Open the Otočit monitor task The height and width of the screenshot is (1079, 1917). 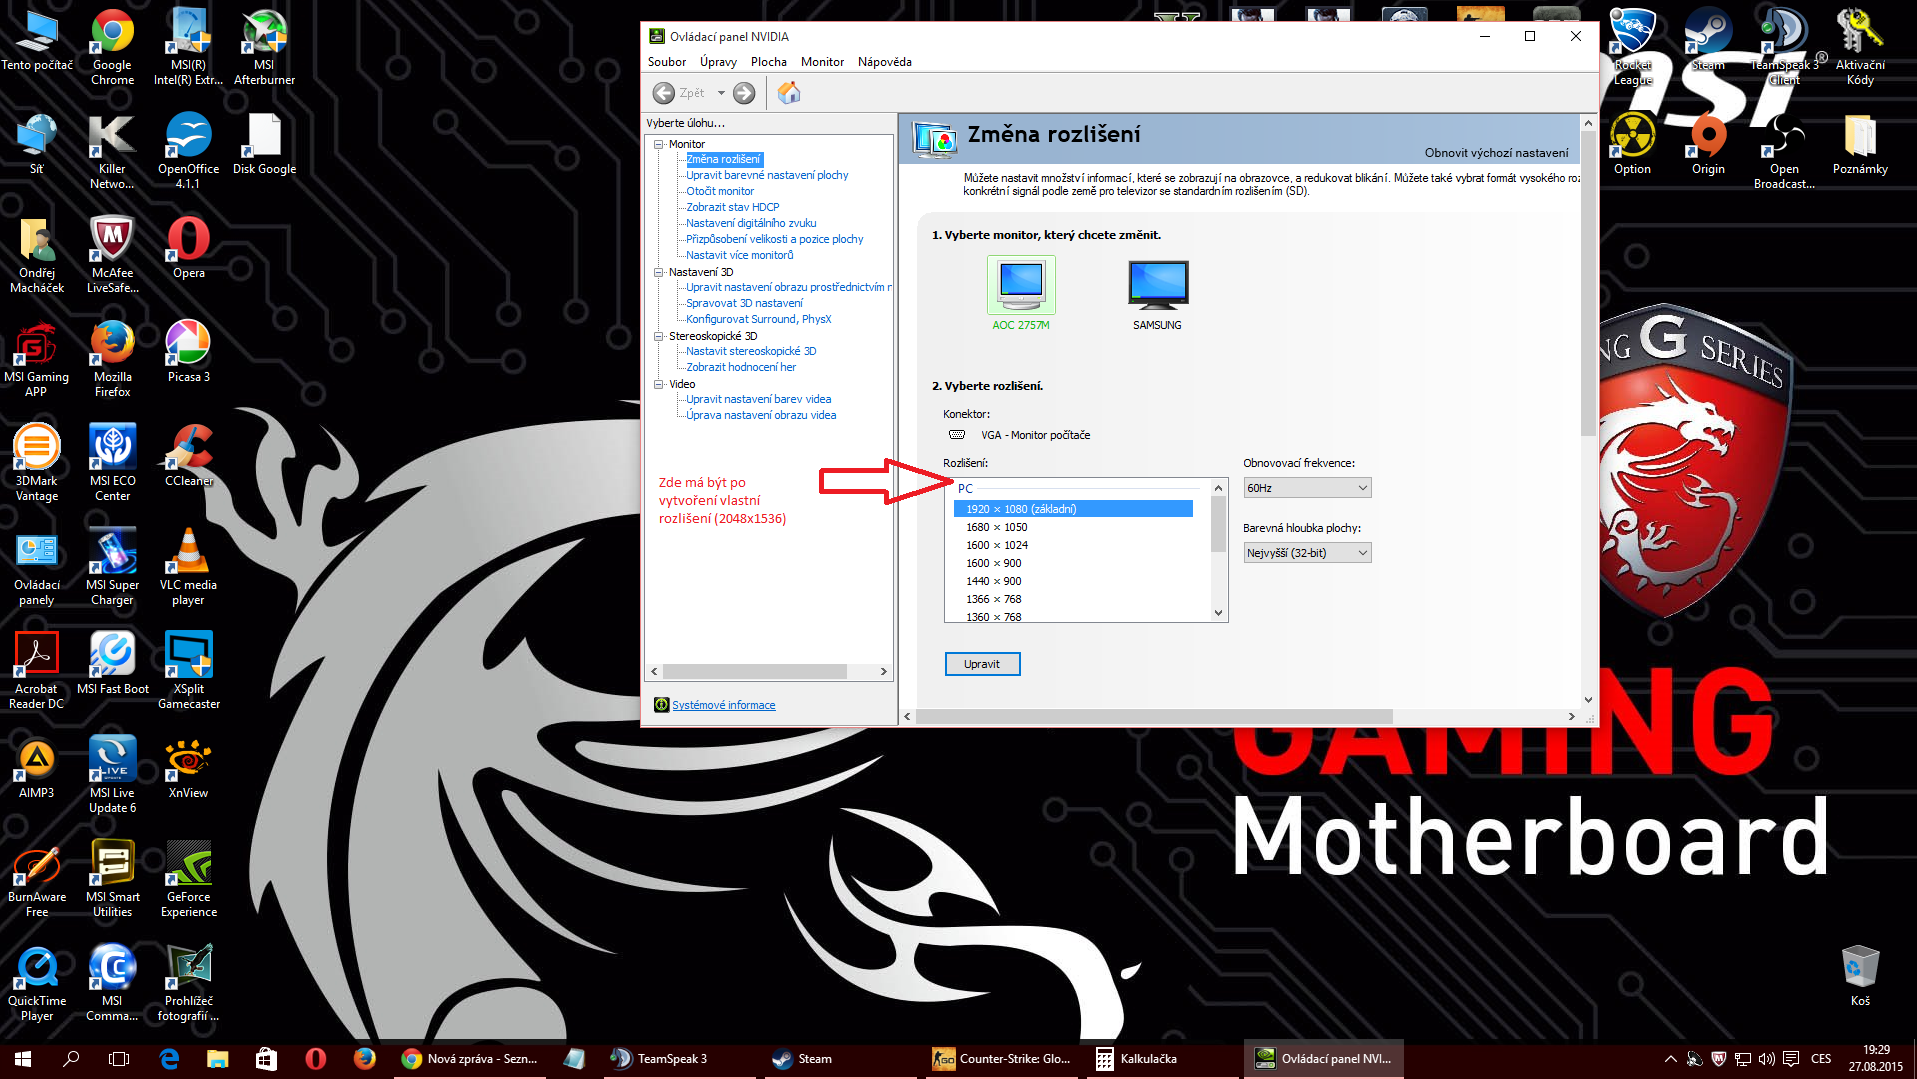click(x=720, y=191)
